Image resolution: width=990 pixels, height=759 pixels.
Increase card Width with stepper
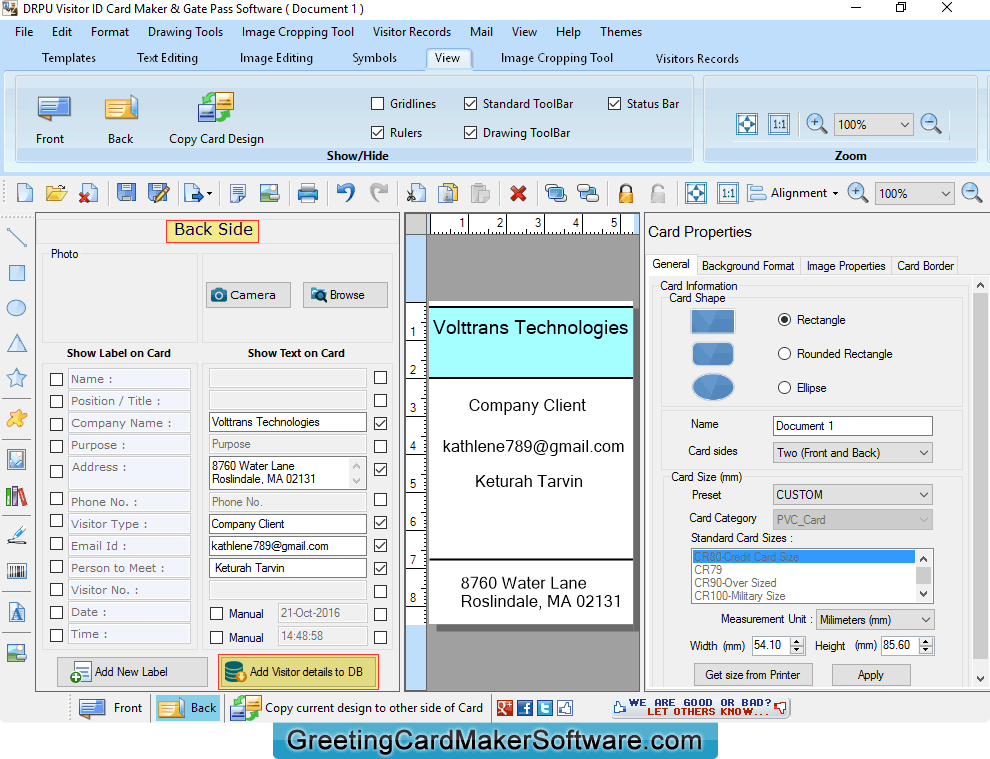[797, 642]
